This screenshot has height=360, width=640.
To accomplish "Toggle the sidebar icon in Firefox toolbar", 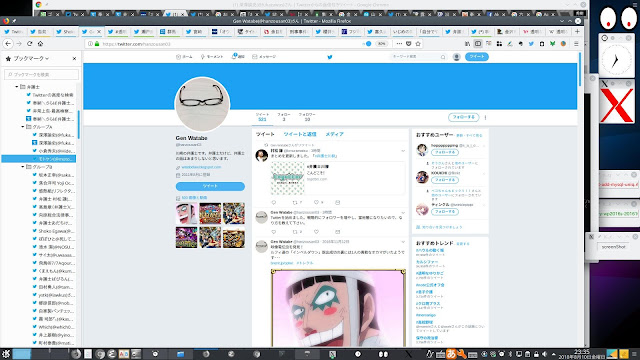I will pos(478,44).
